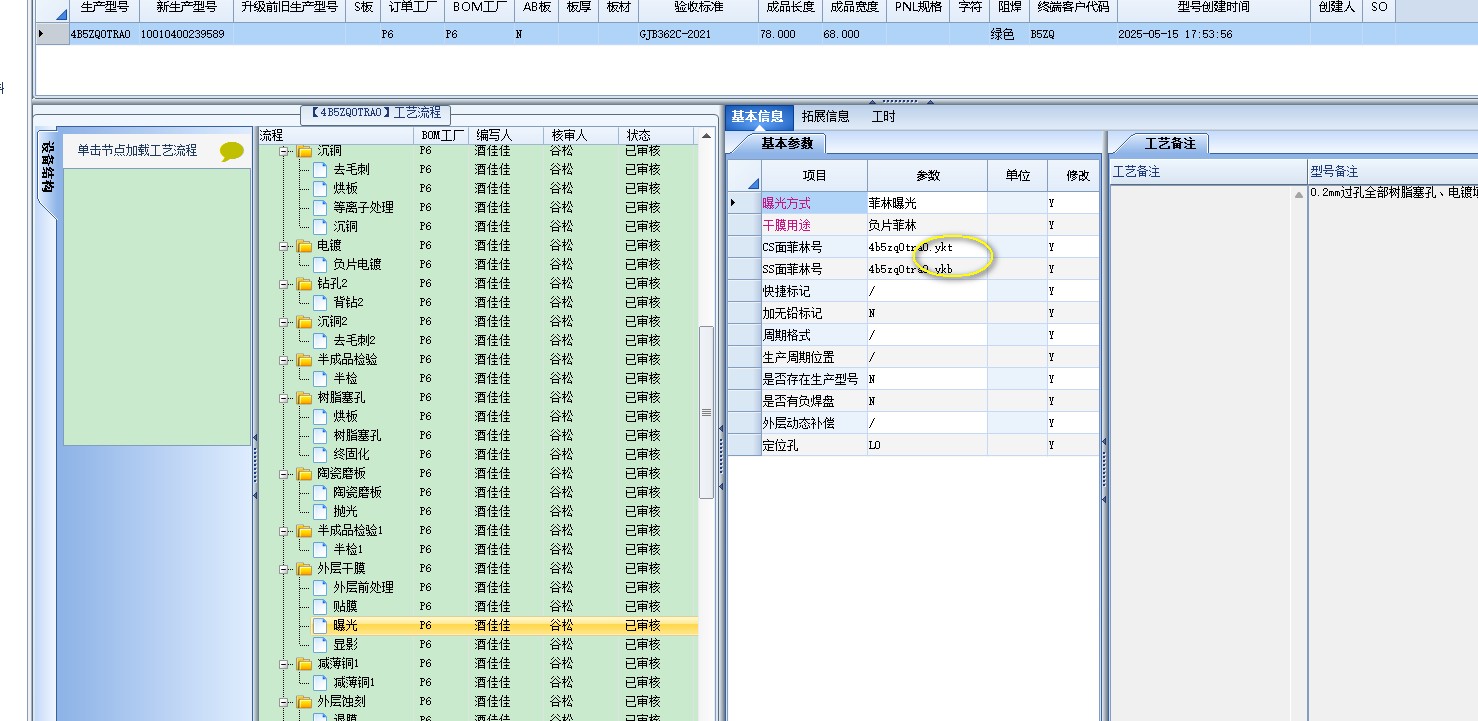Image resolution: width=1478 pixels, height=721 pixels.
Task: Click the 4b5zq0tra0.ykb SS film number value
Action: tap(927, 269)
